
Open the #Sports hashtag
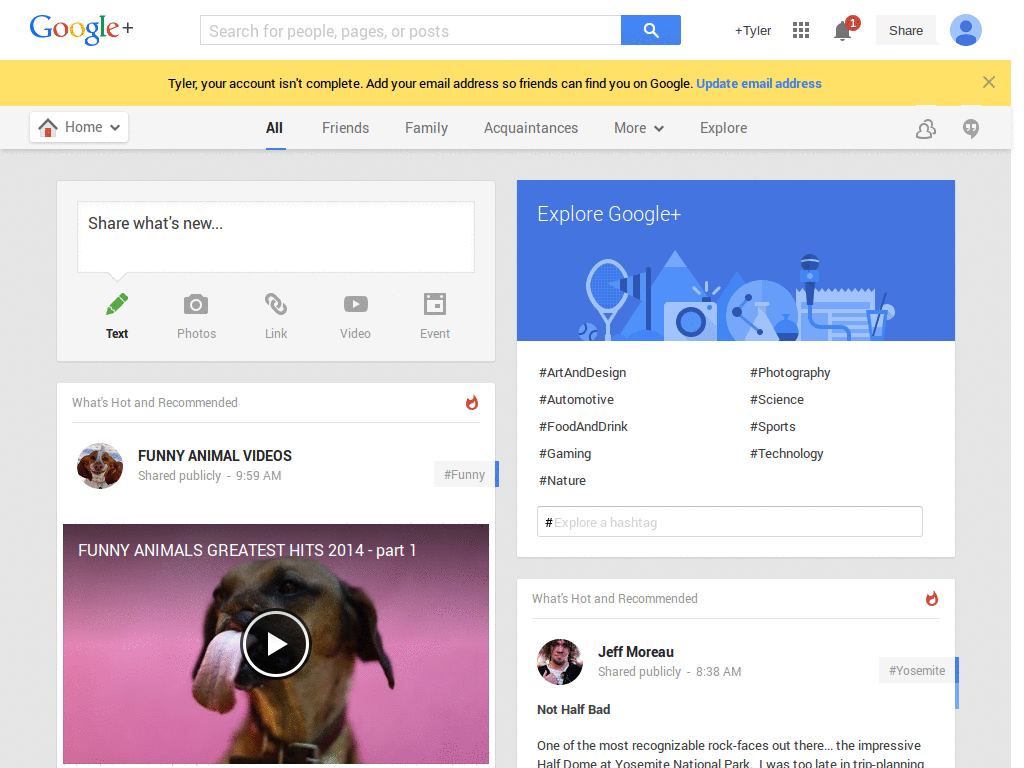773,426
